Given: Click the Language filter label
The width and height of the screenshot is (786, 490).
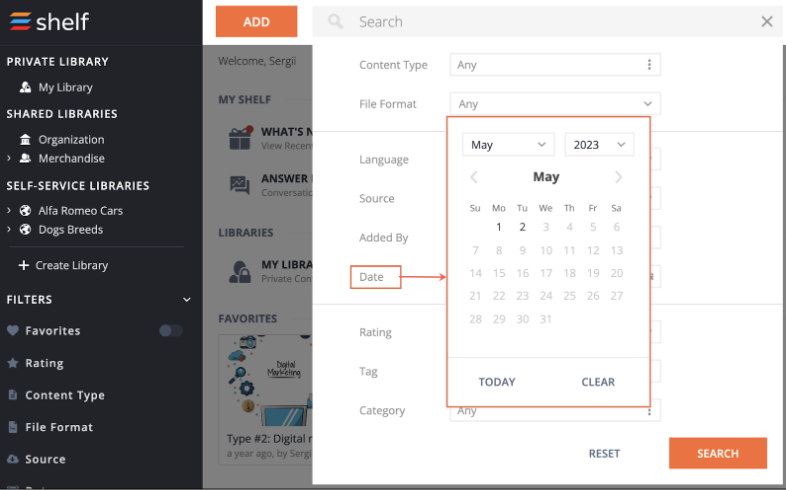Looking at the screenshot, I should 384,160.
